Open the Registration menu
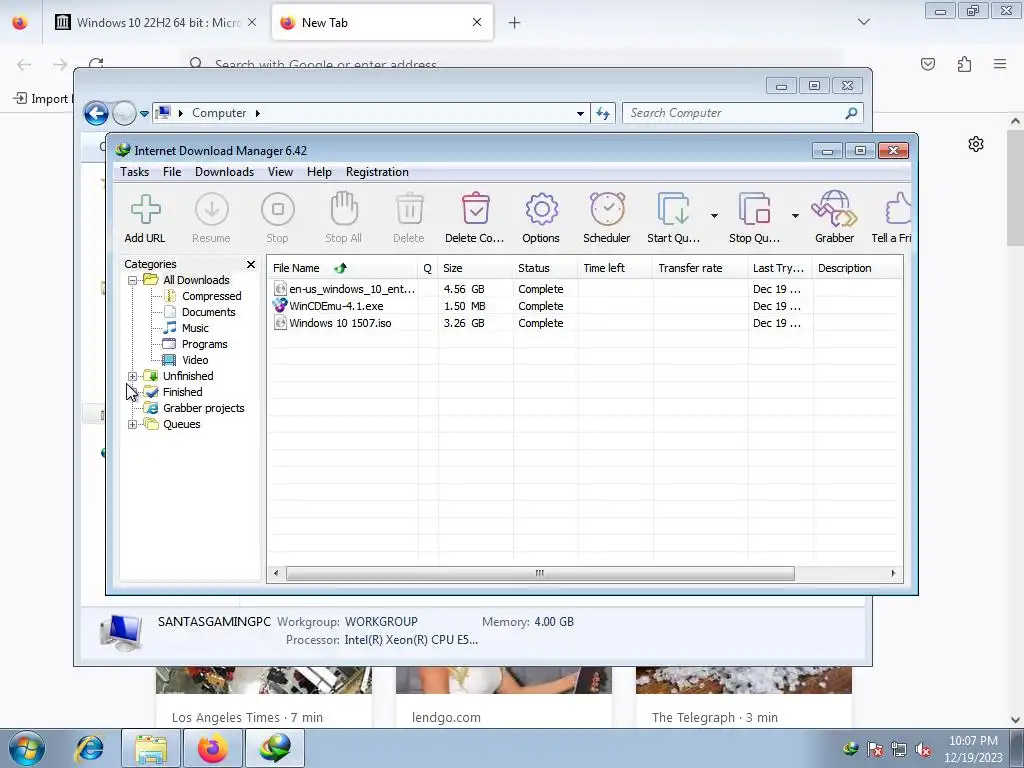This screenshot has width=1024, height=768. tap(377, 172)
